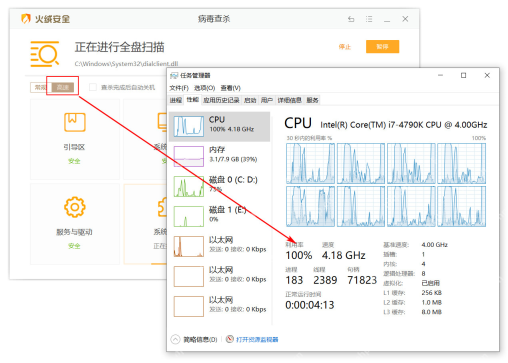
Task: Click the thread count 2389
Action: (325, 280)
